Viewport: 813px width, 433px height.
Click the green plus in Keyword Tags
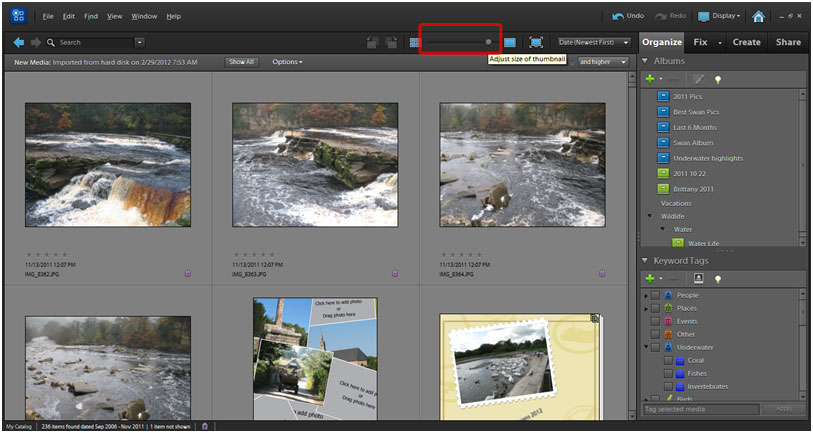[x=650, y=279]
